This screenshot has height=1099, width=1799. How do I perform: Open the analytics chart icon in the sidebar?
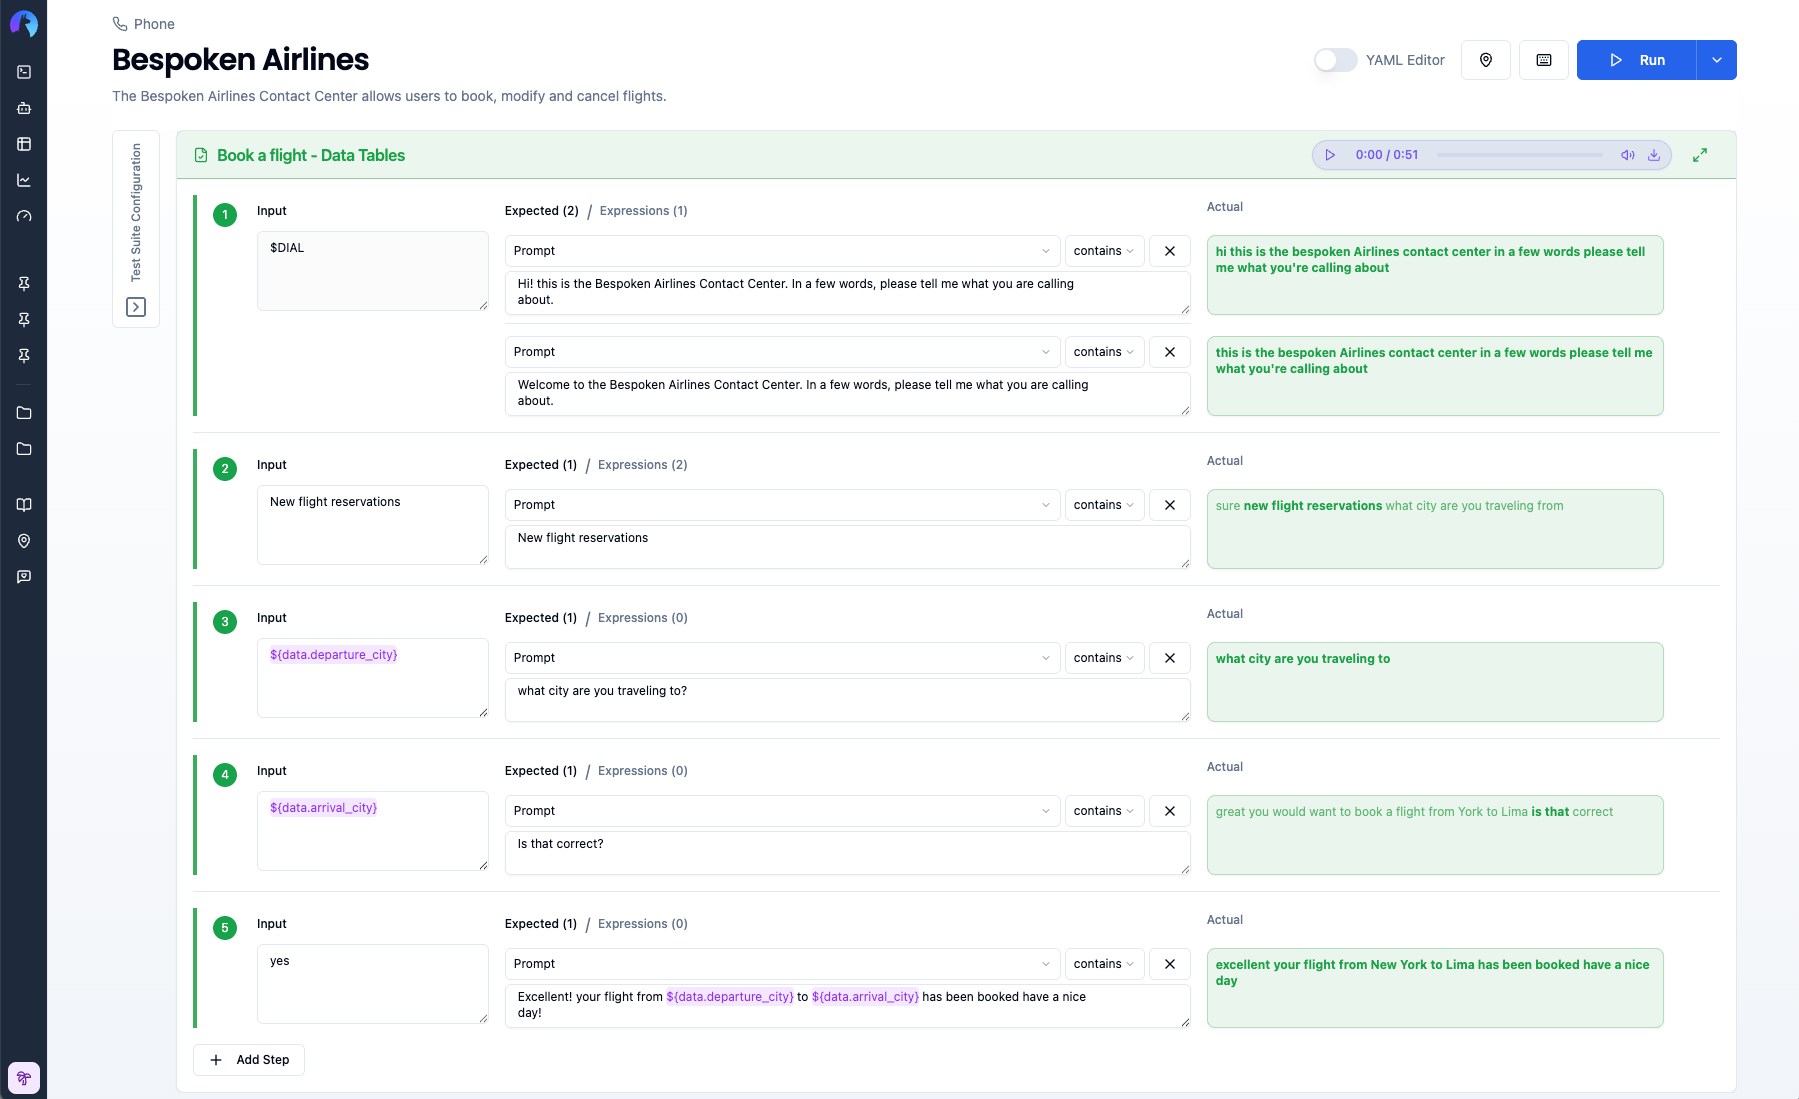coord(24,180)
